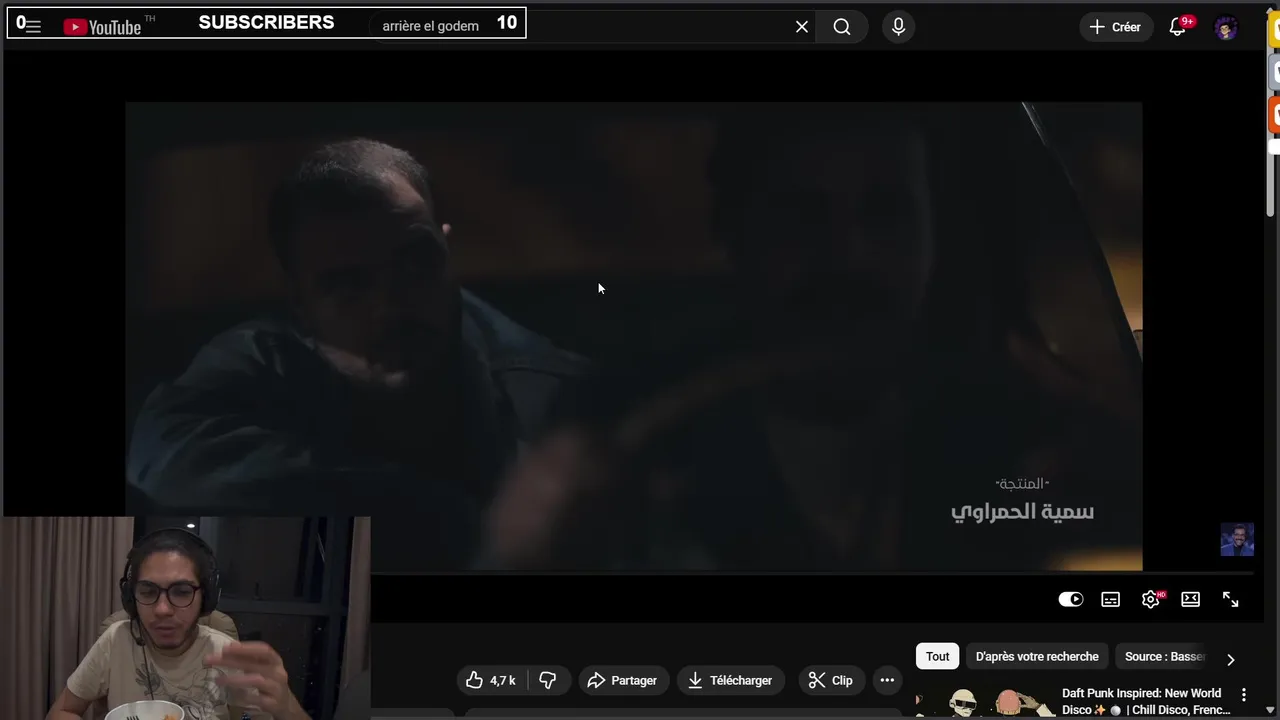Like the video (4,7 k)
The width and height of the screenshot is (1280, 720).
click(491, 680)
